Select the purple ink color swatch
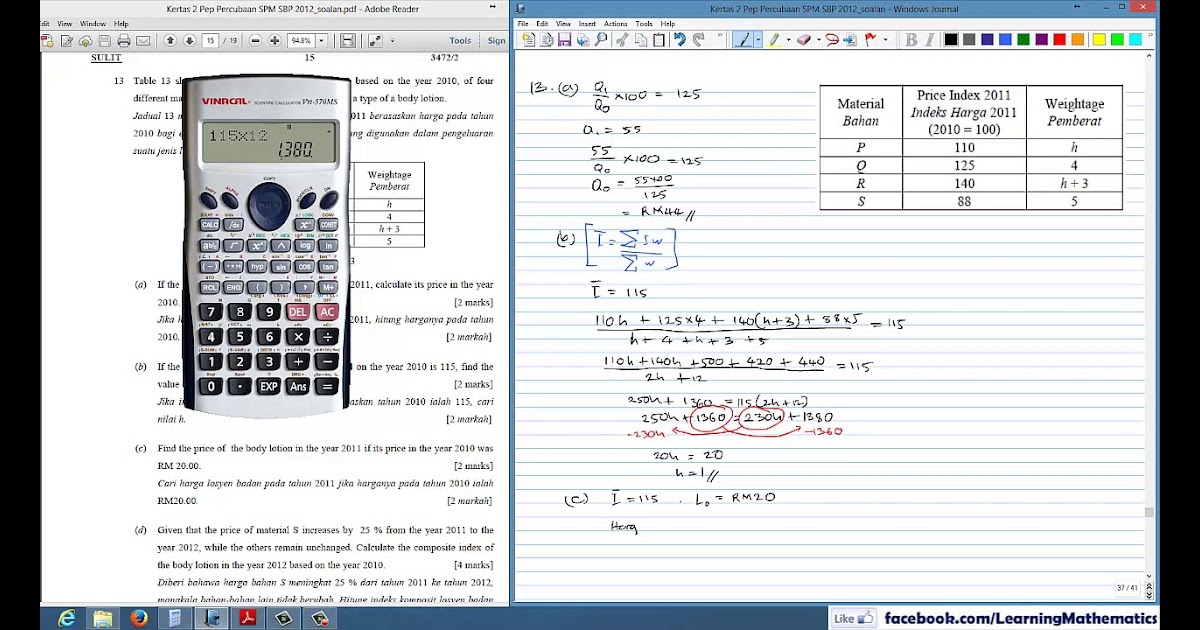Image resolution: width=1200 pixels, height=630 pixels. coord(1041,40)
